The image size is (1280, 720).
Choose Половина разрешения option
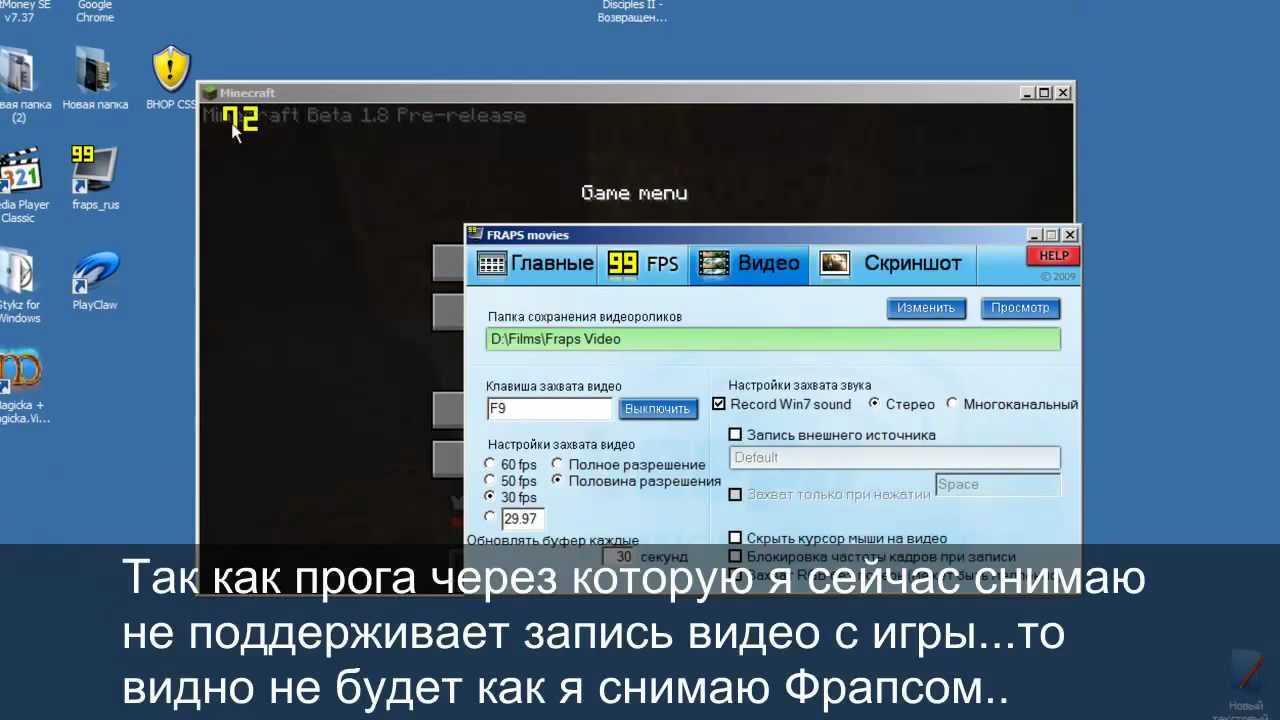[558, 480]
